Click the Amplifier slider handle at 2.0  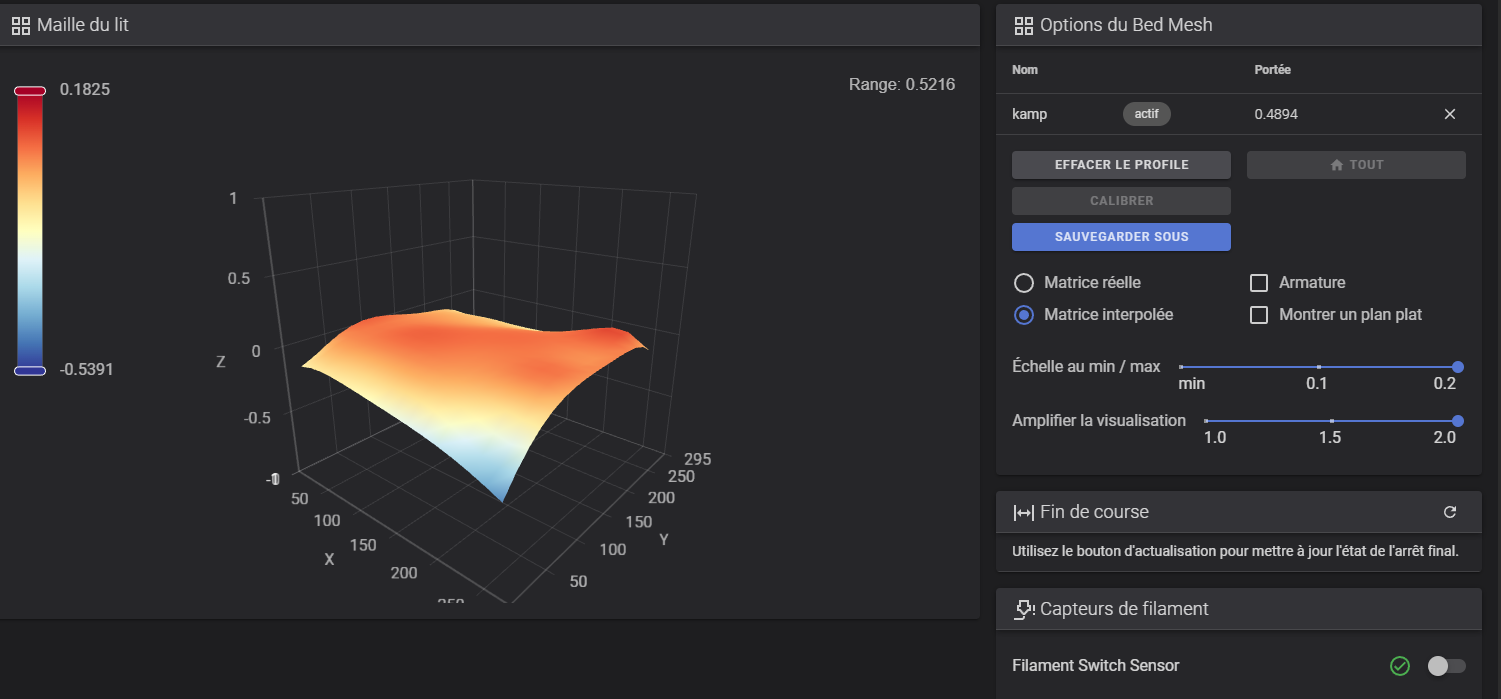click(1458, 421)
